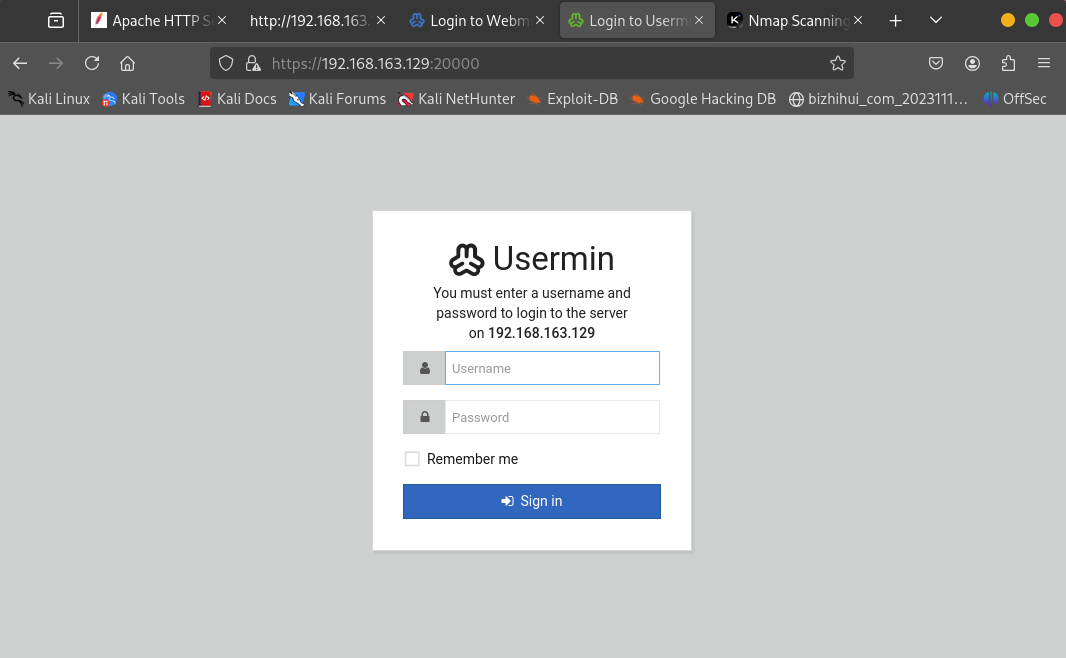Open the browser home page

[127, 63]
